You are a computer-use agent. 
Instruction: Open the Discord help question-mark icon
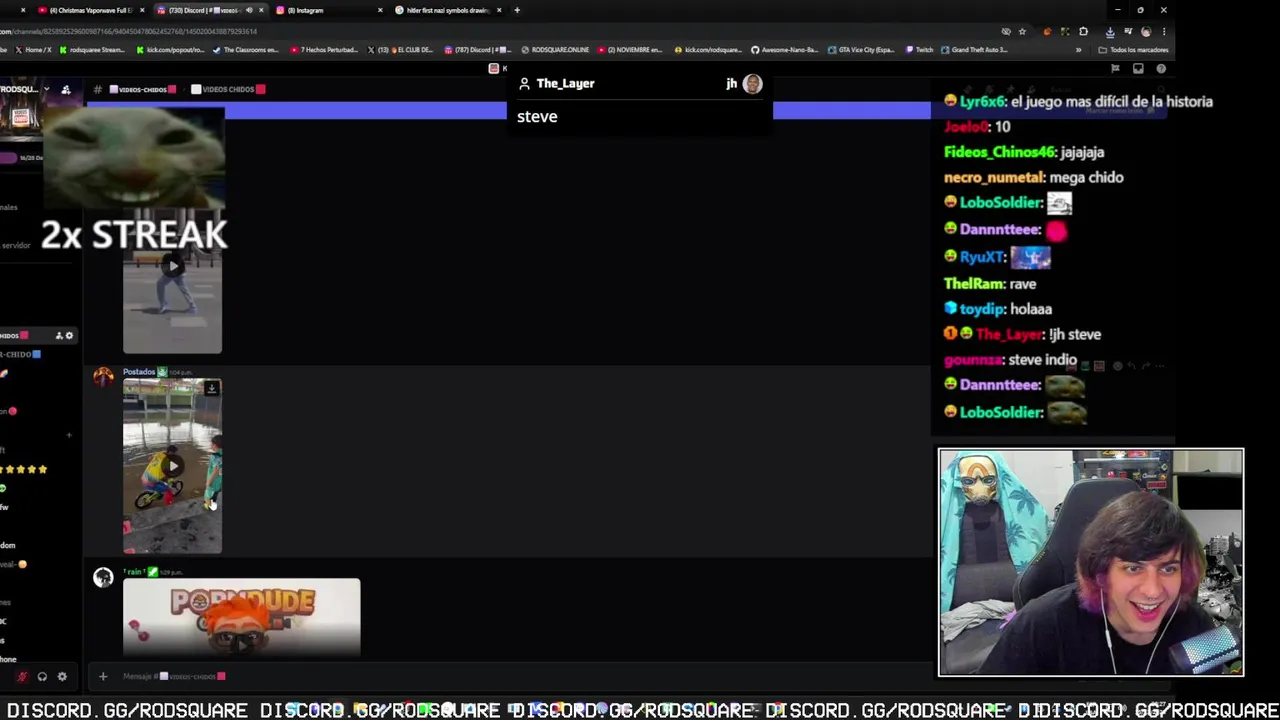[x=1161, y=69]
